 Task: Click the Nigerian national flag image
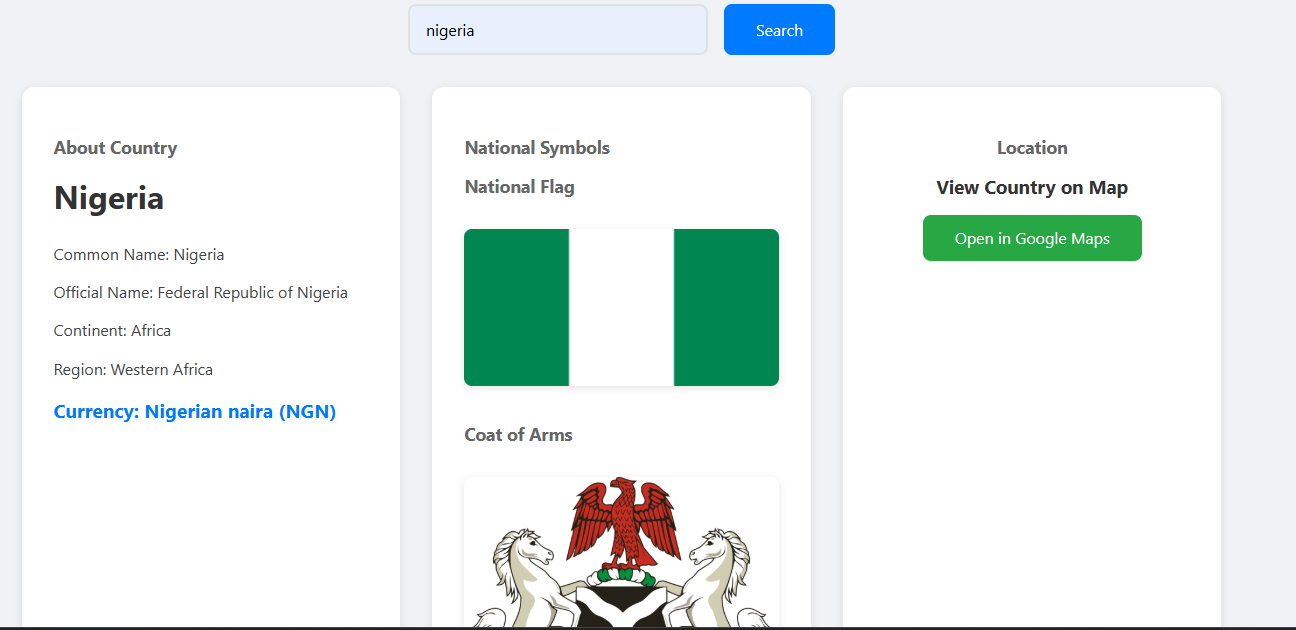pyautogui.click(x=621, y=307)
